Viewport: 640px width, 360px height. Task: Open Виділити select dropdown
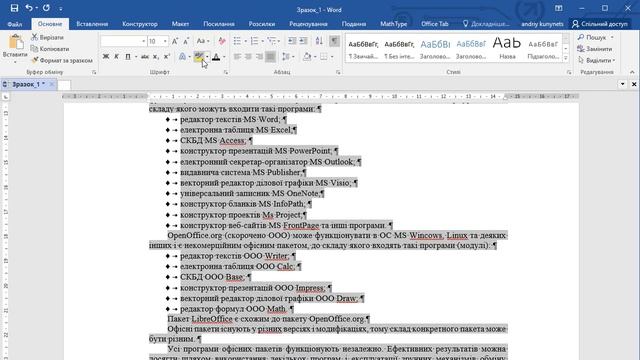(596, 60)
